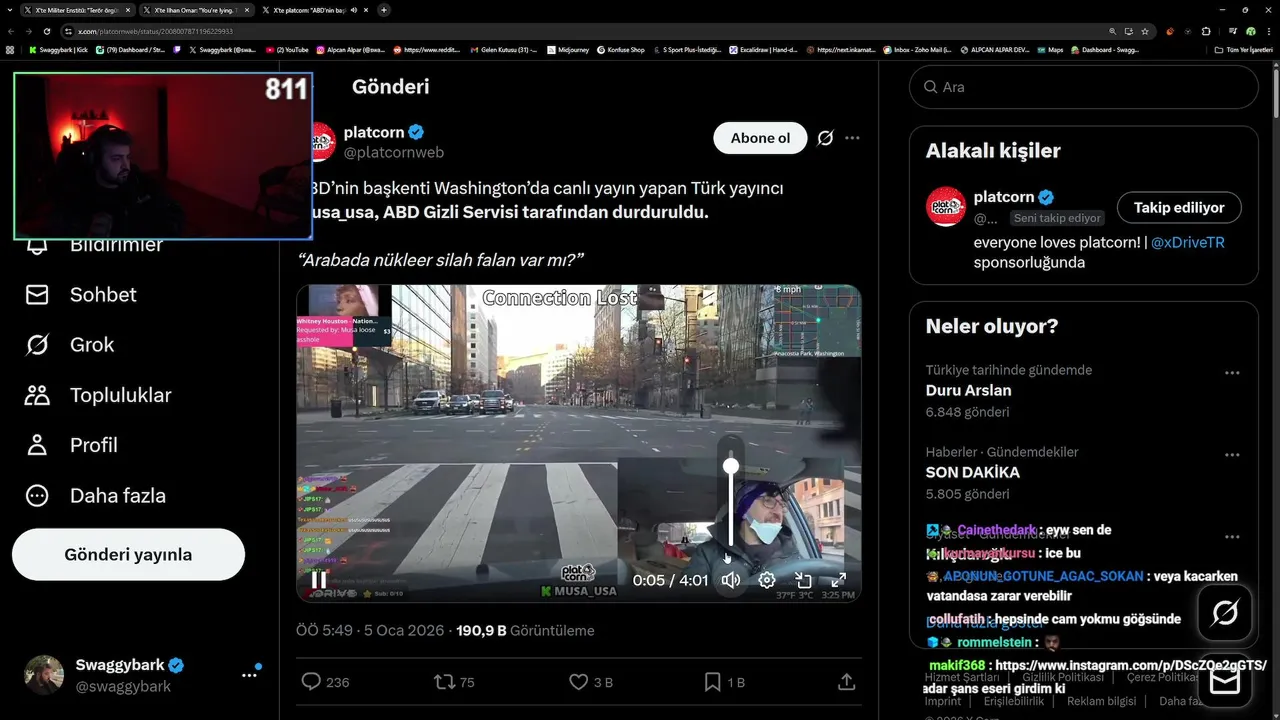Expand the Daha fazla menu
Image resolution: width=1280 pixels, height=720 pixels.
95,495
